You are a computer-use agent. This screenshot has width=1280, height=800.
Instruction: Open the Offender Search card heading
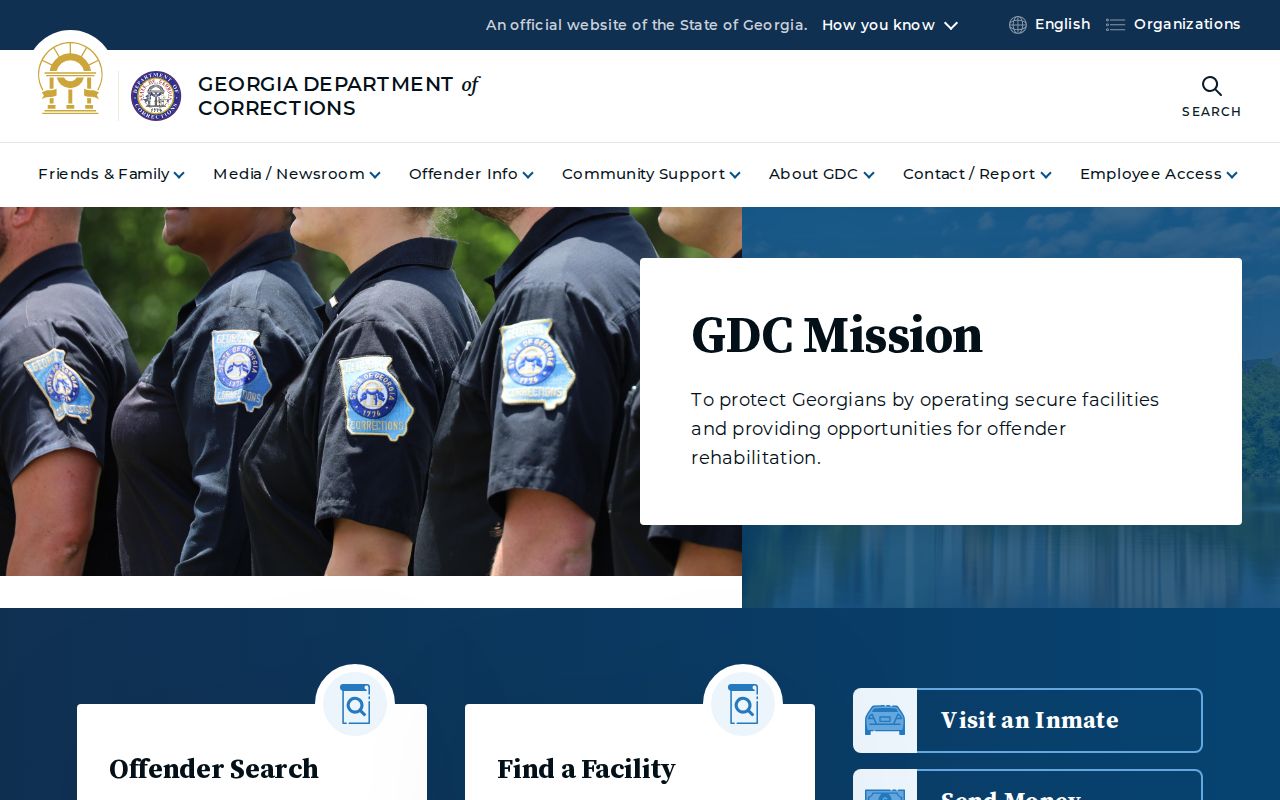coord(214,769)
